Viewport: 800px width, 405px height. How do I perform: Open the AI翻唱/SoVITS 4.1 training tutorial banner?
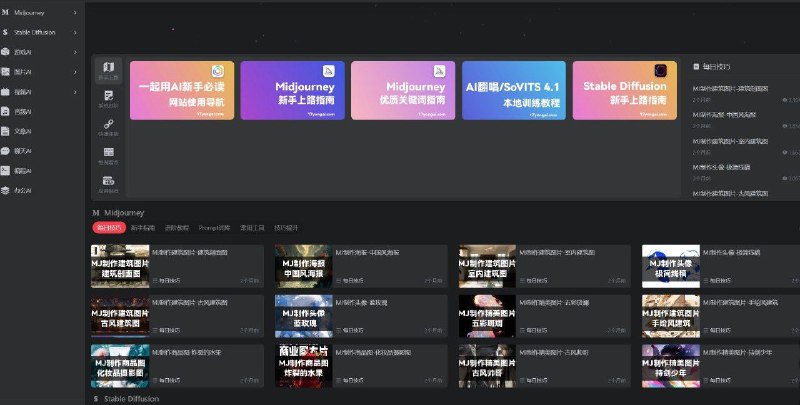[514, 90]
